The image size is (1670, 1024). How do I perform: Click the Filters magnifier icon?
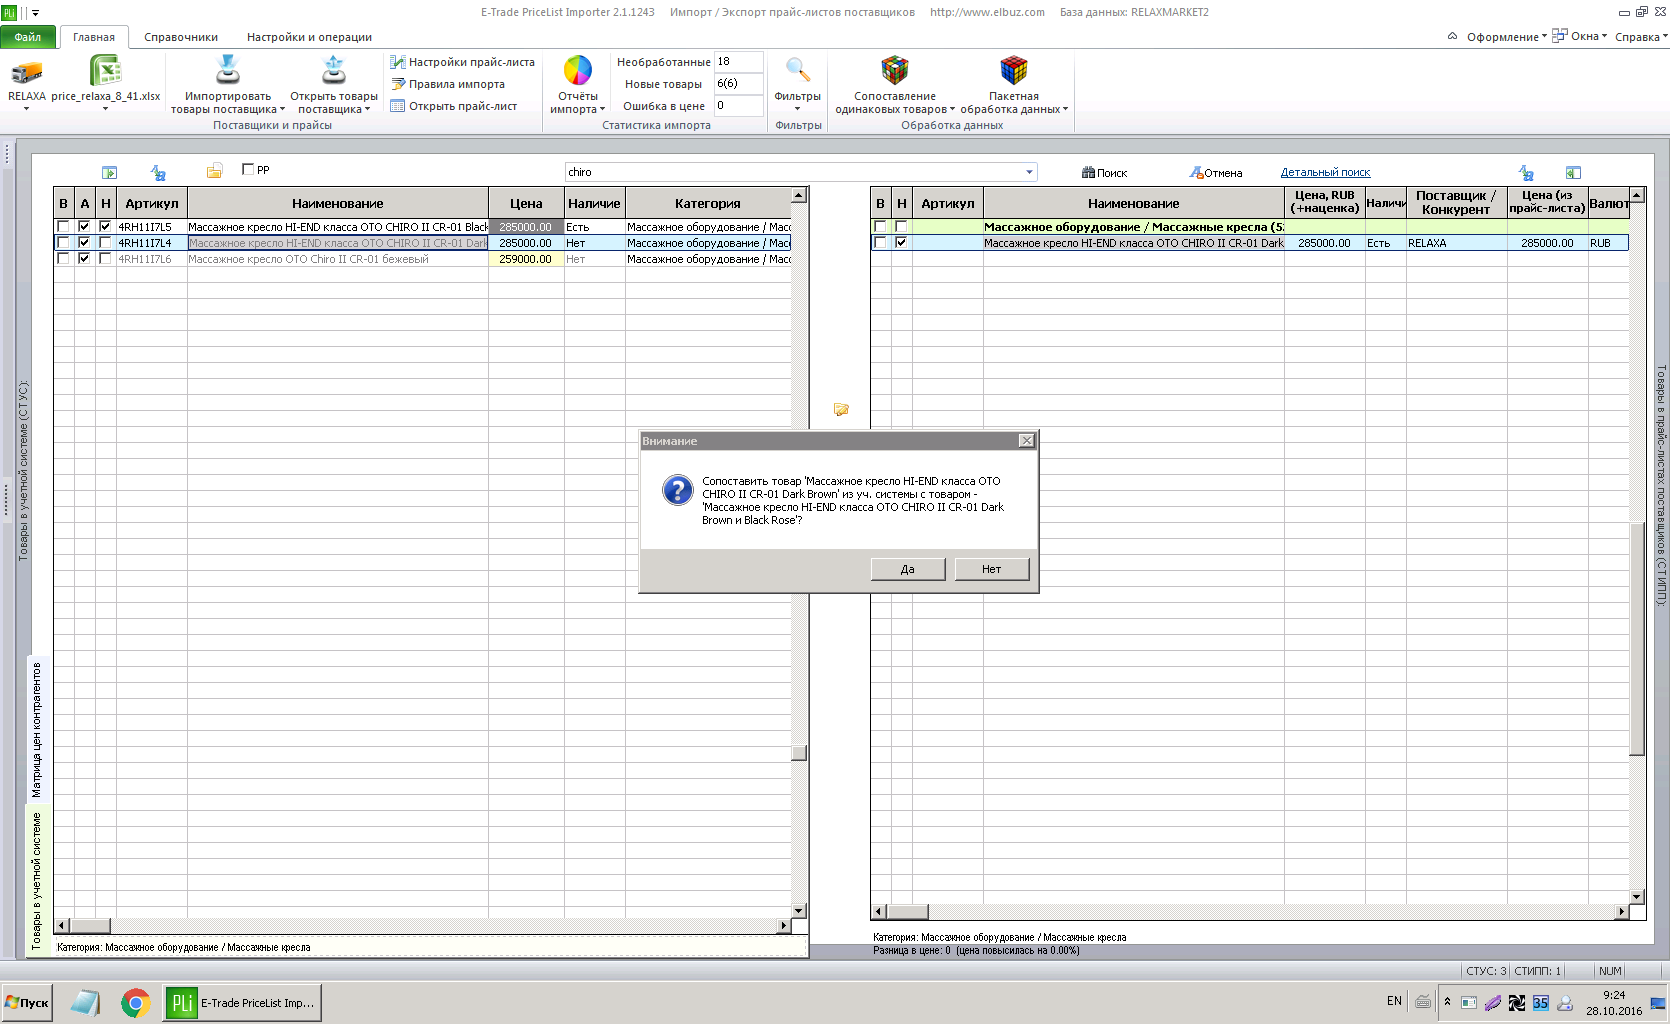pyautogui.click(x=798, y=69)
